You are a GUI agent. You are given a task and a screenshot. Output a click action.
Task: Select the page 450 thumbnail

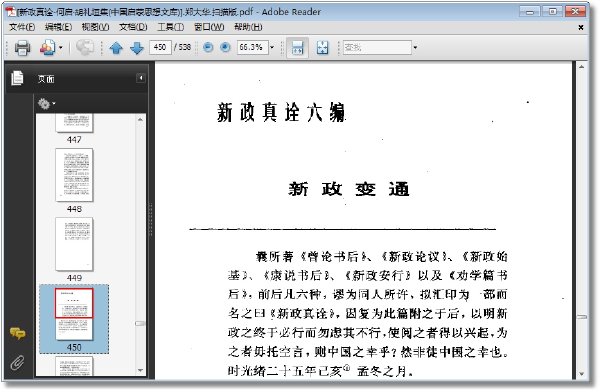74,314
